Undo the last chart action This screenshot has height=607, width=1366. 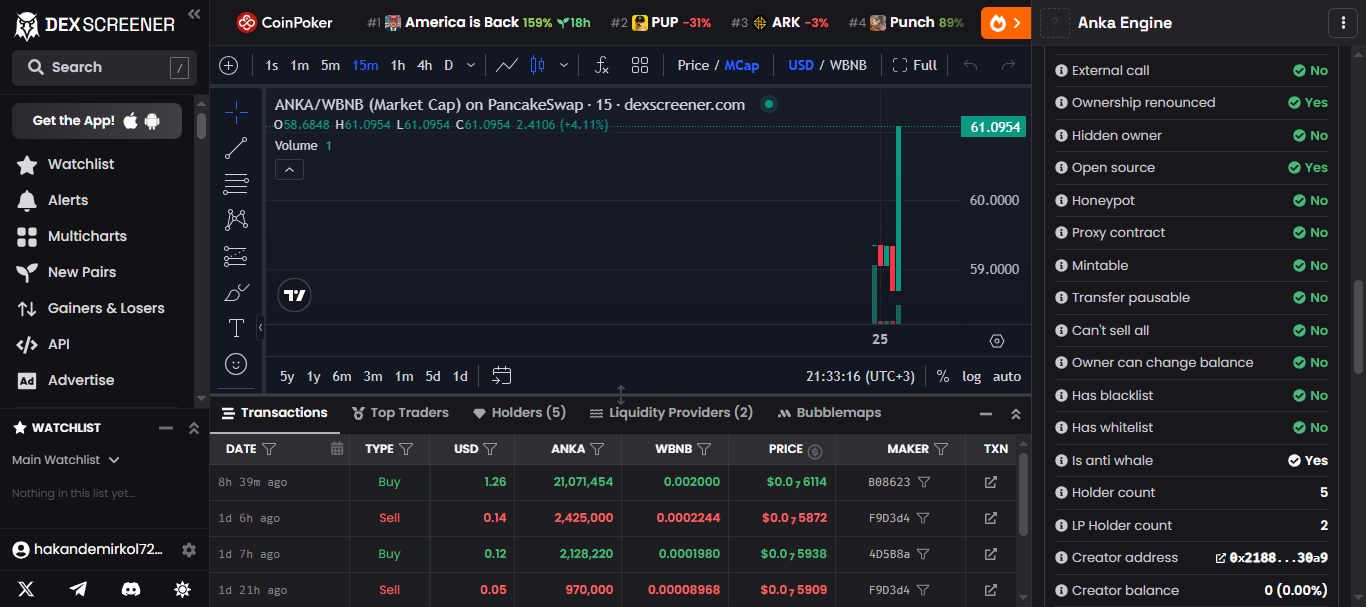point(970,65)
